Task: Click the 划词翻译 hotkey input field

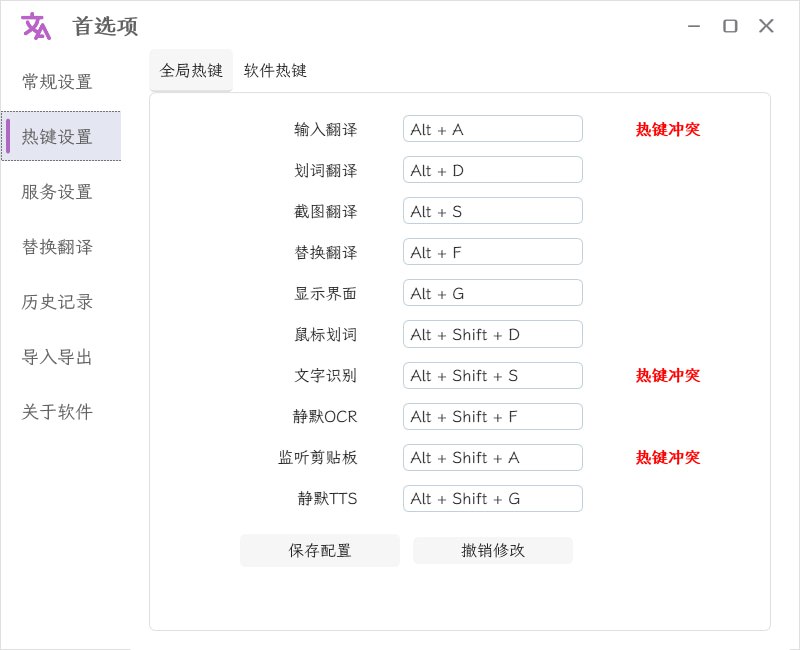Action: [492, 169]
